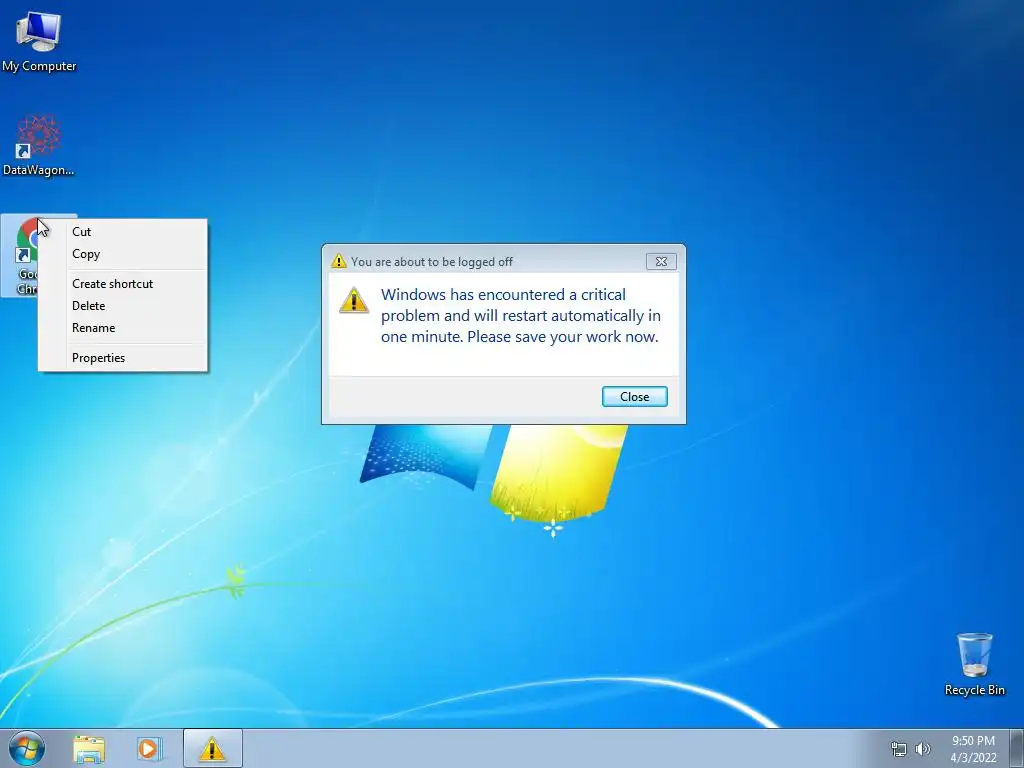Viewport: 1024px width, 768px height.
Task: Click the clock showing 9:50 PM
Action: pyautogui.click(x=973, y=749)
